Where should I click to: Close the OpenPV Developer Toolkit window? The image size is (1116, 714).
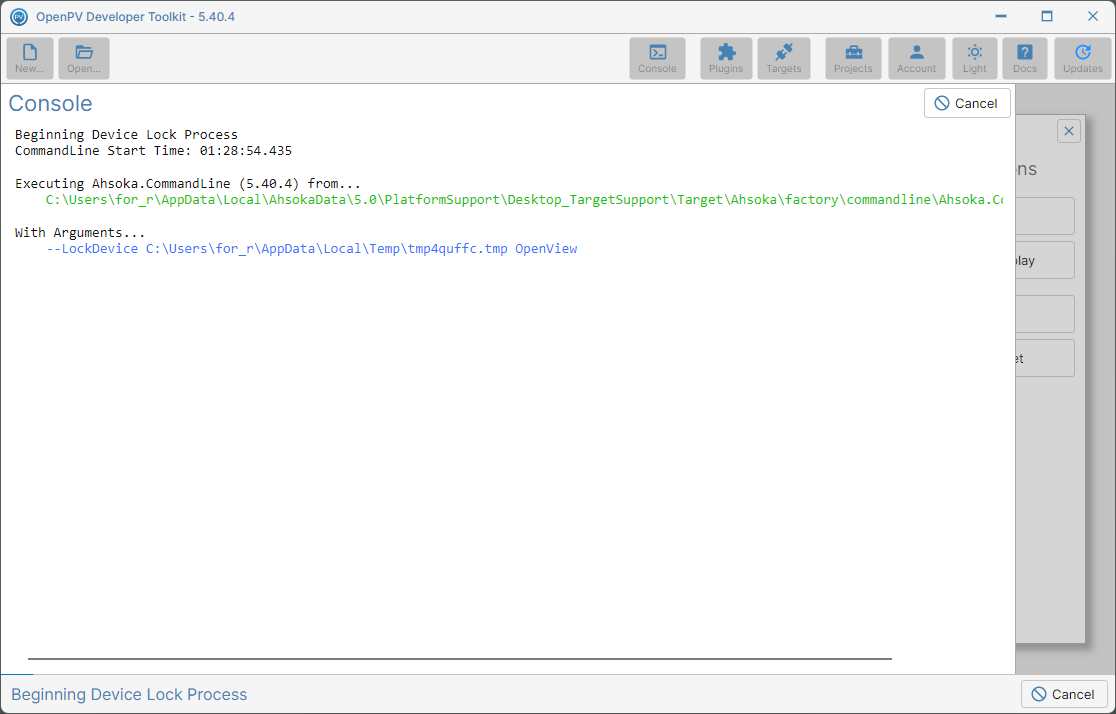pyautogui.click(x=1093, y=16)
